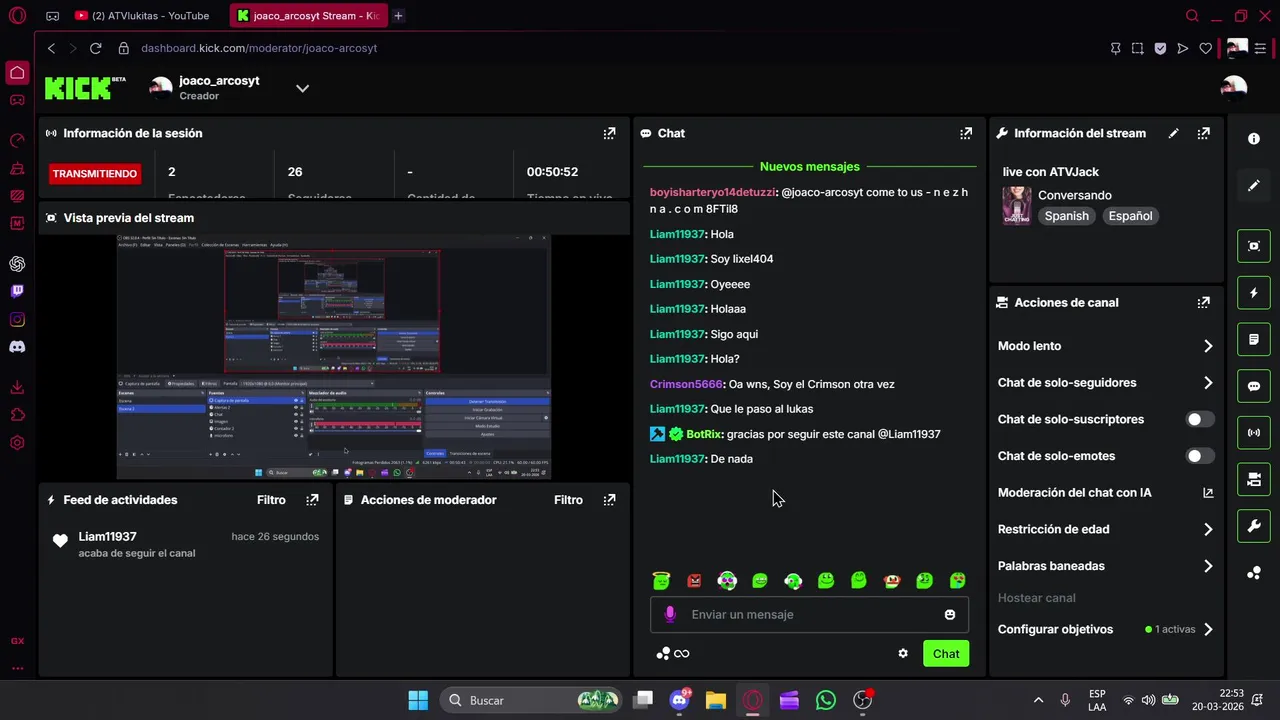Send message with the Chat button

pos(946,654)
